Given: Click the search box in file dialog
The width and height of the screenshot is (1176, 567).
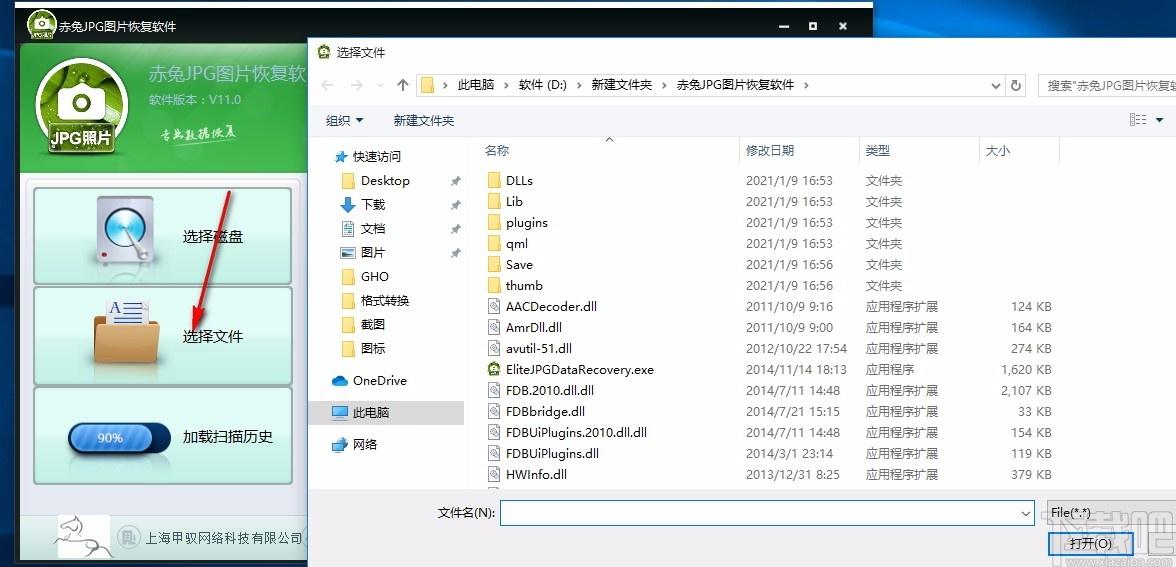Looking at the screenshot, I should tap(1107, 86).
